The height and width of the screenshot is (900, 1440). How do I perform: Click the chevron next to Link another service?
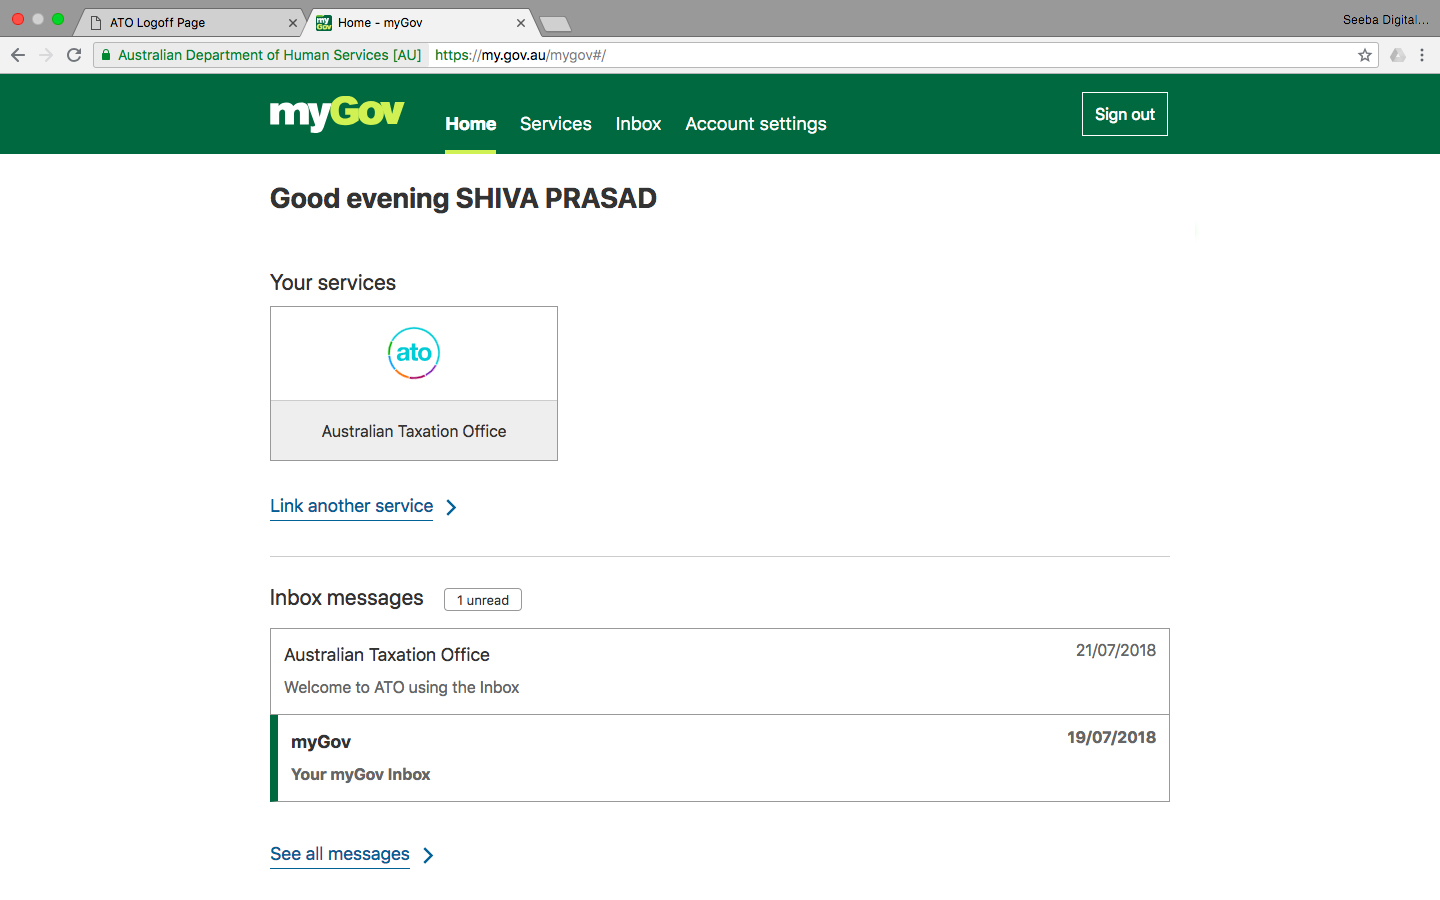451,507
